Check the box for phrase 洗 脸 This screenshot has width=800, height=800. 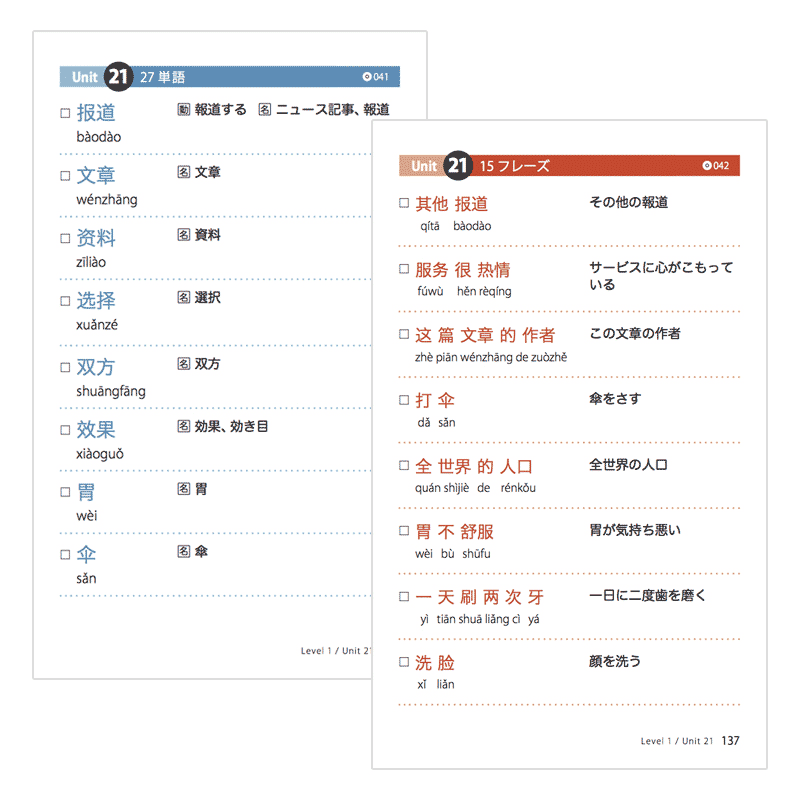pyautogui.click(x=404, y=662)
